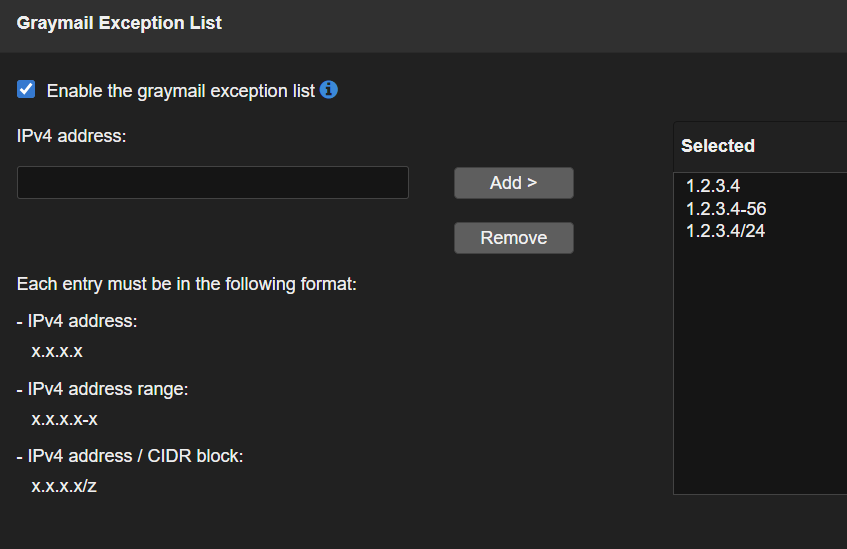The width and height of the screenshot is (847, 549).
Task: Toggle the Enable graymail exception list checkbox
Action: (27, 90)
